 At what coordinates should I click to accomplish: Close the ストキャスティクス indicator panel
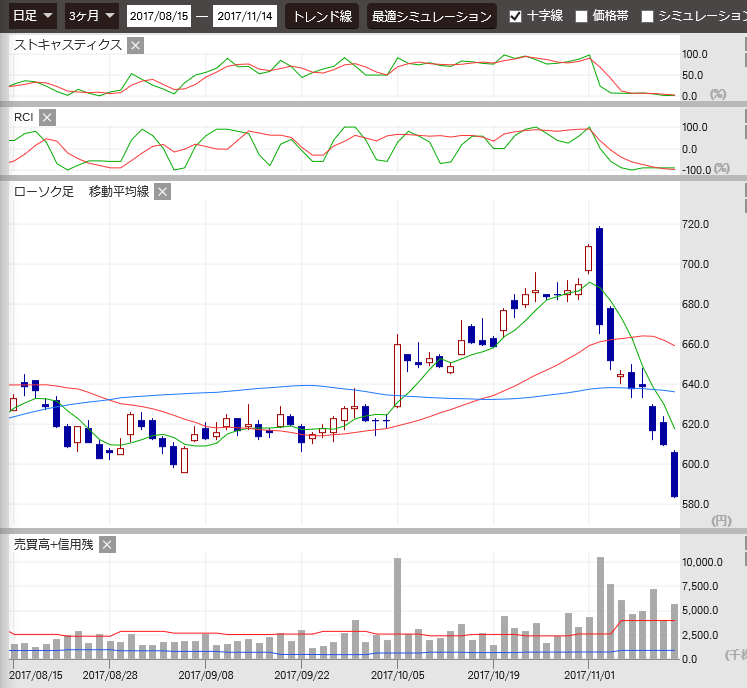136,45
